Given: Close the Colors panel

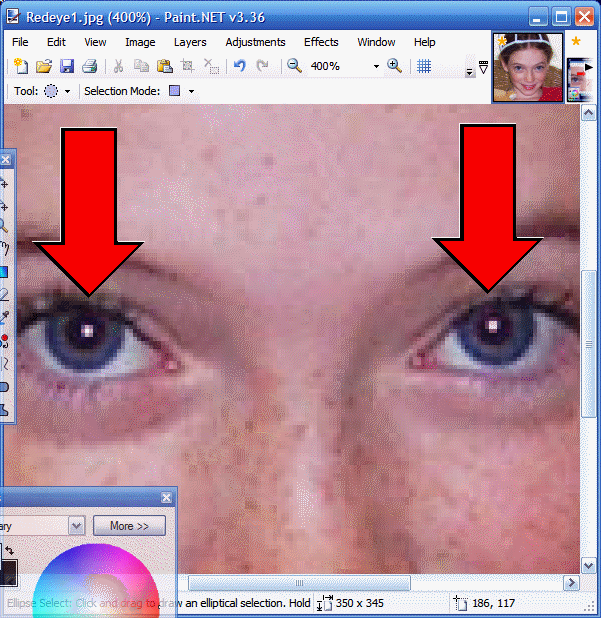Looking at the screenshot, I should (166, 498).
